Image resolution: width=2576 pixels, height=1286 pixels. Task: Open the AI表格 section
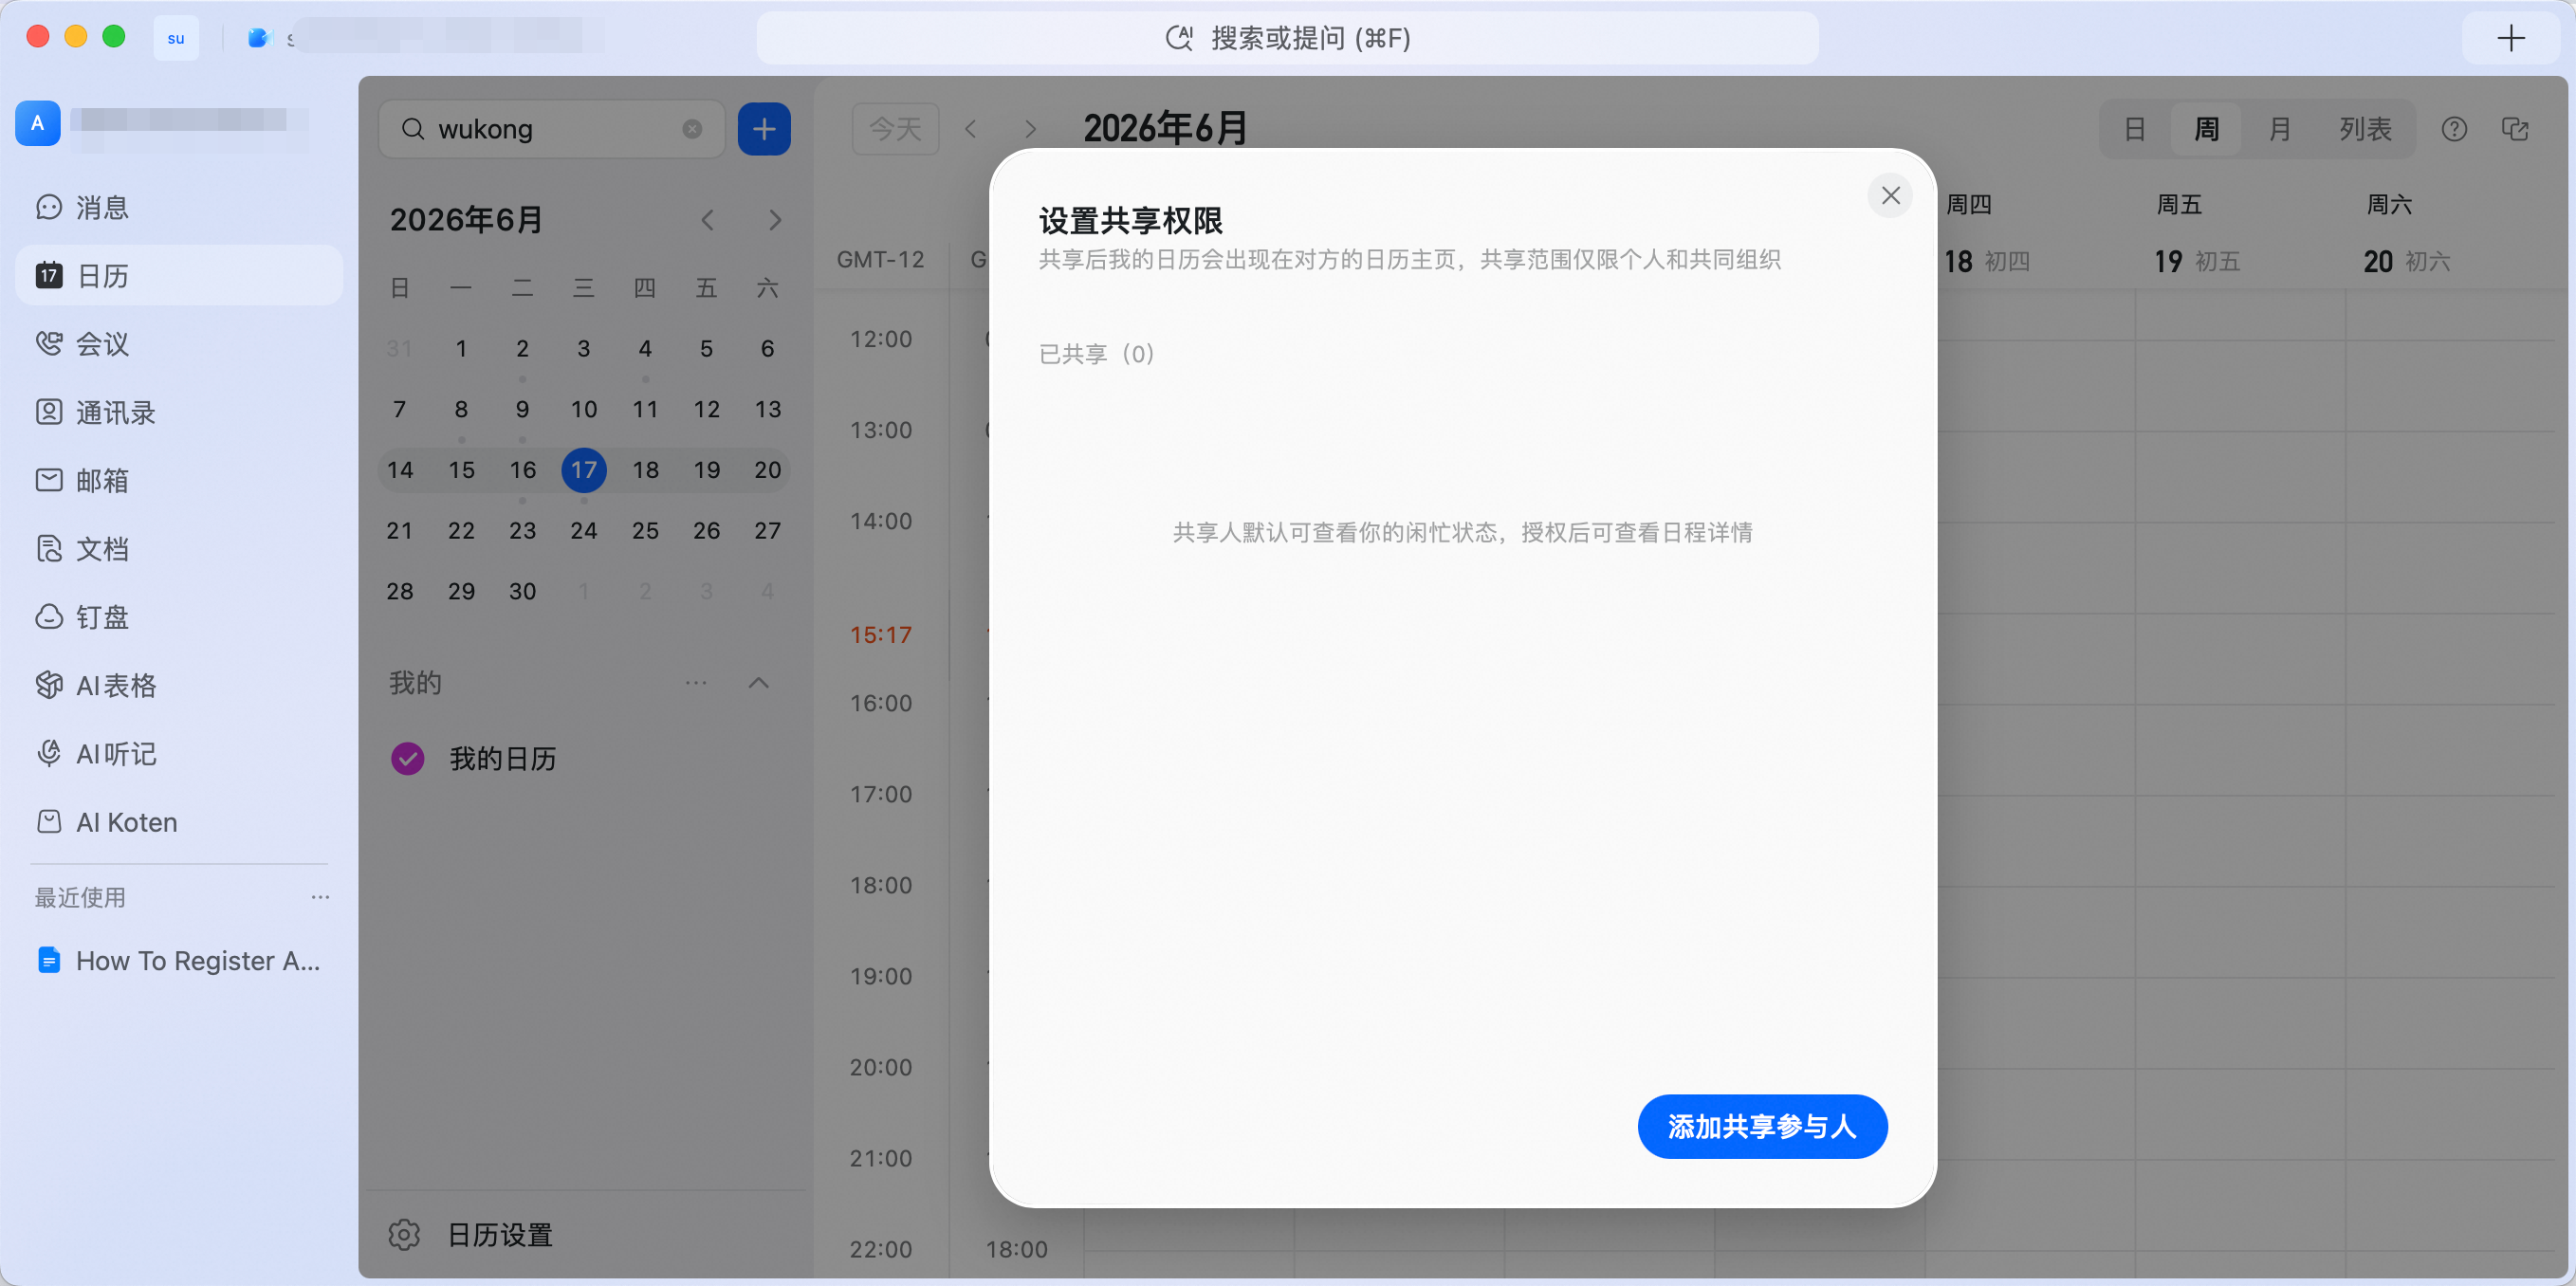click(179, 685)
